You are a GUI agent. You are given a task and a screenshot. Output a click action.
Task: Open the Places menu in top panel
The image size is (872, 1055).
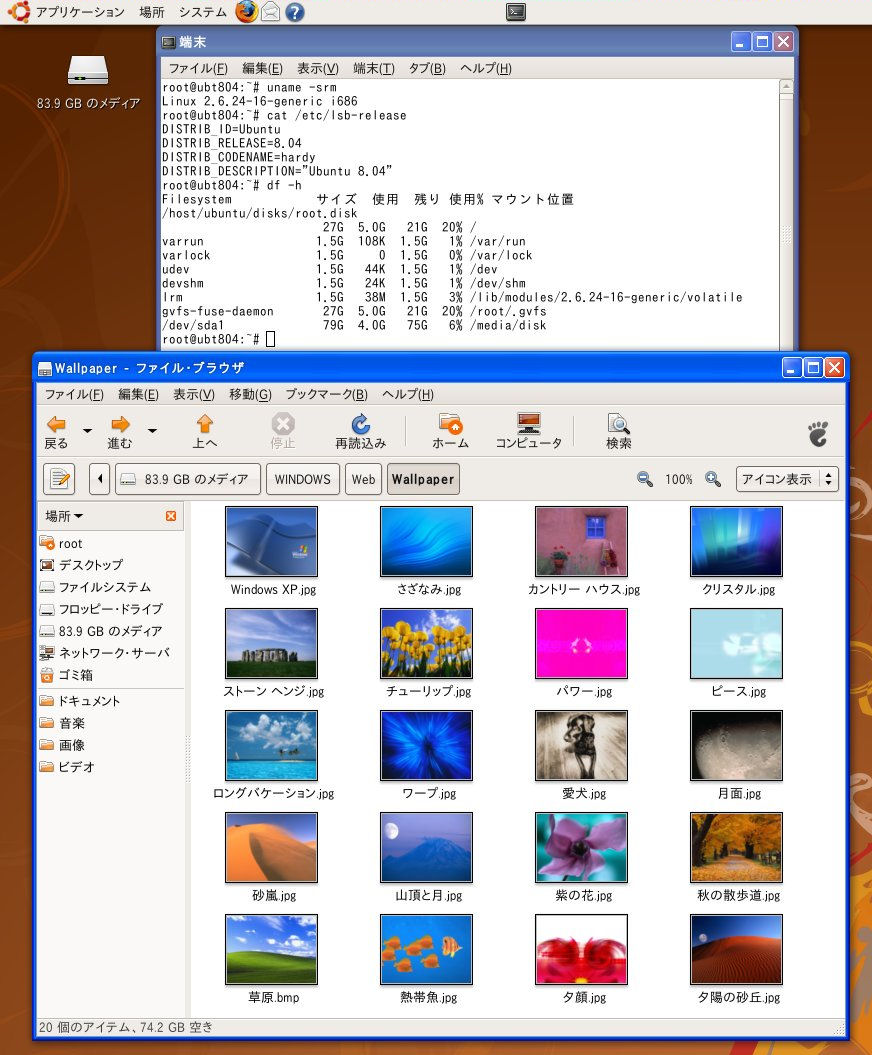[x=152, y=11]
